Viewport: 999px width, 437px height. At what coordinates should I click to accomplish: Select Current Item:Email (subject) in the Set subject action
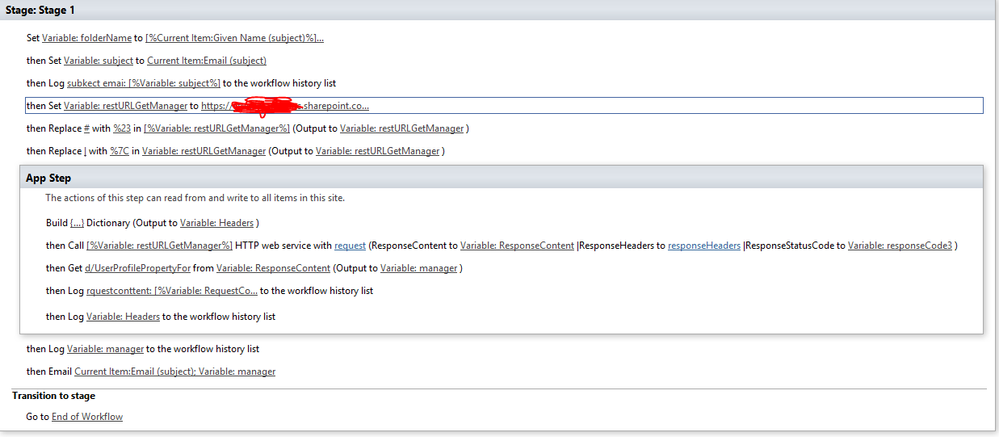pos(206,61)
